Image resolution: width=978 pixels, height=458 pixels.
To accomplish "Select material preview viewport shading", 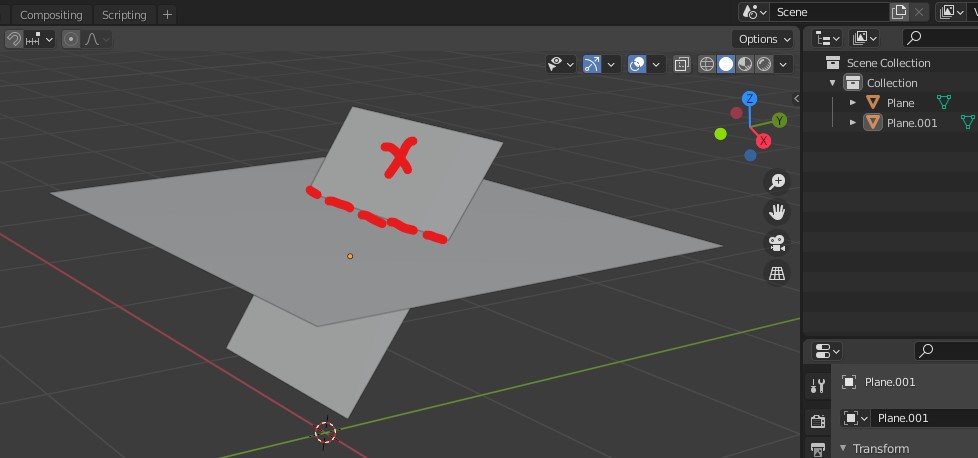I will coord(746,64).
